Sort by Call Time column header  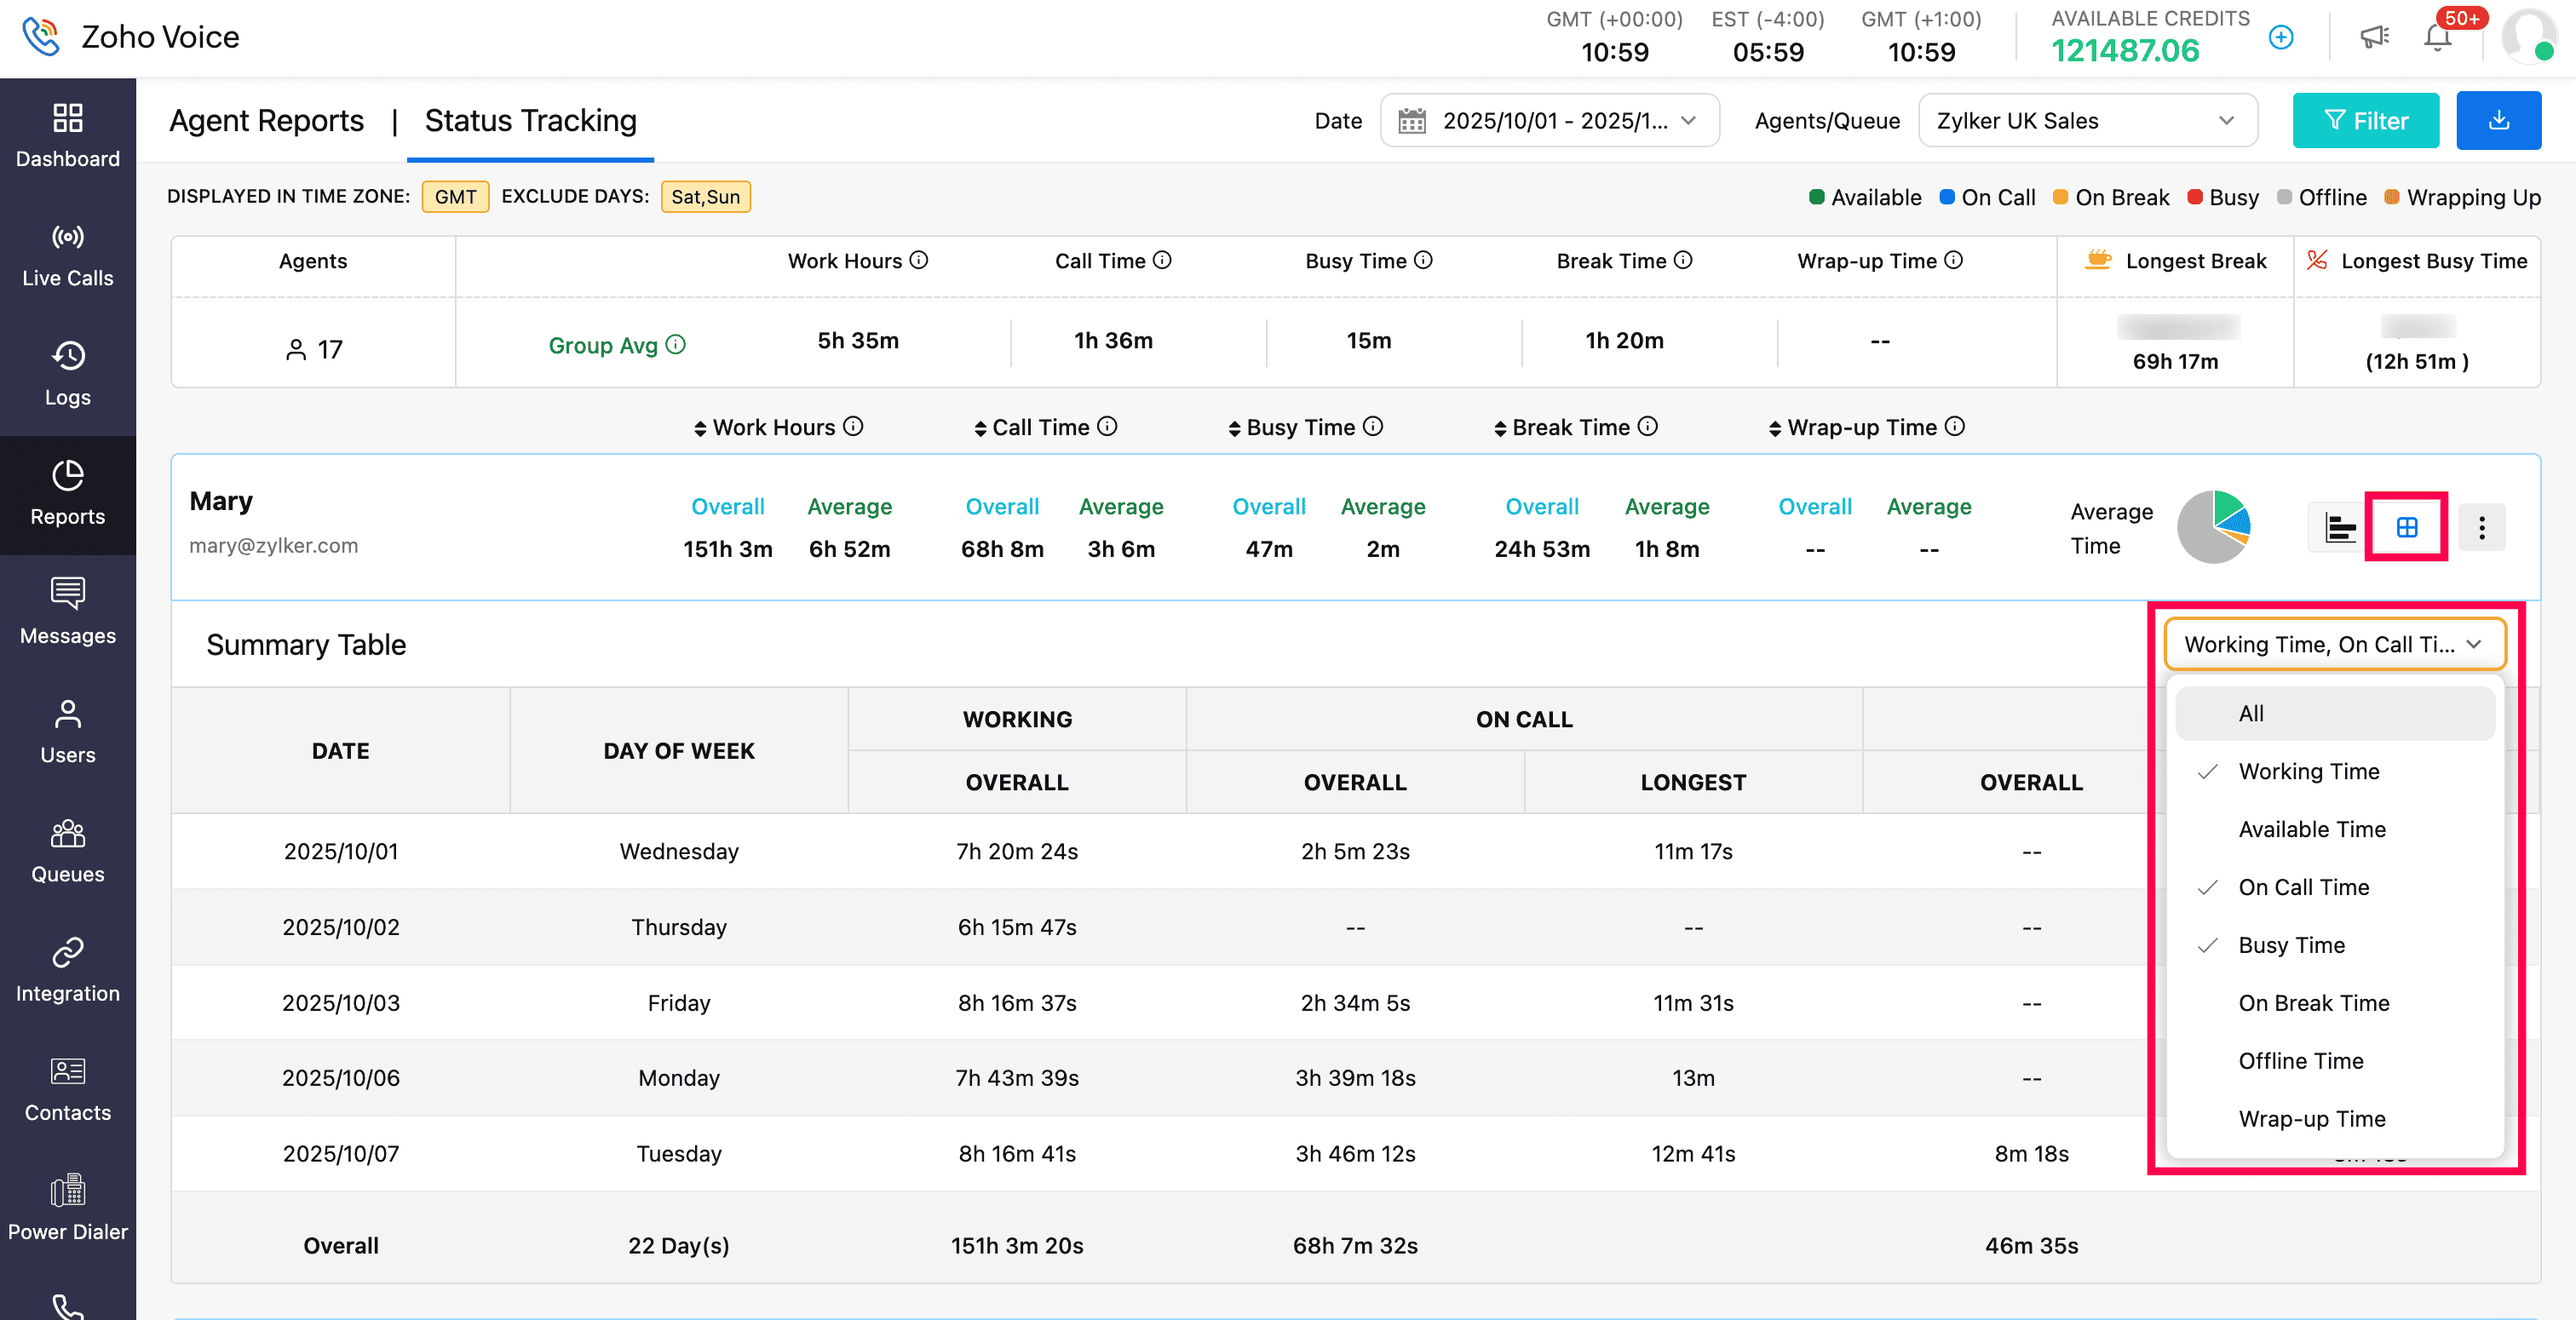(x=1040, y=427)
